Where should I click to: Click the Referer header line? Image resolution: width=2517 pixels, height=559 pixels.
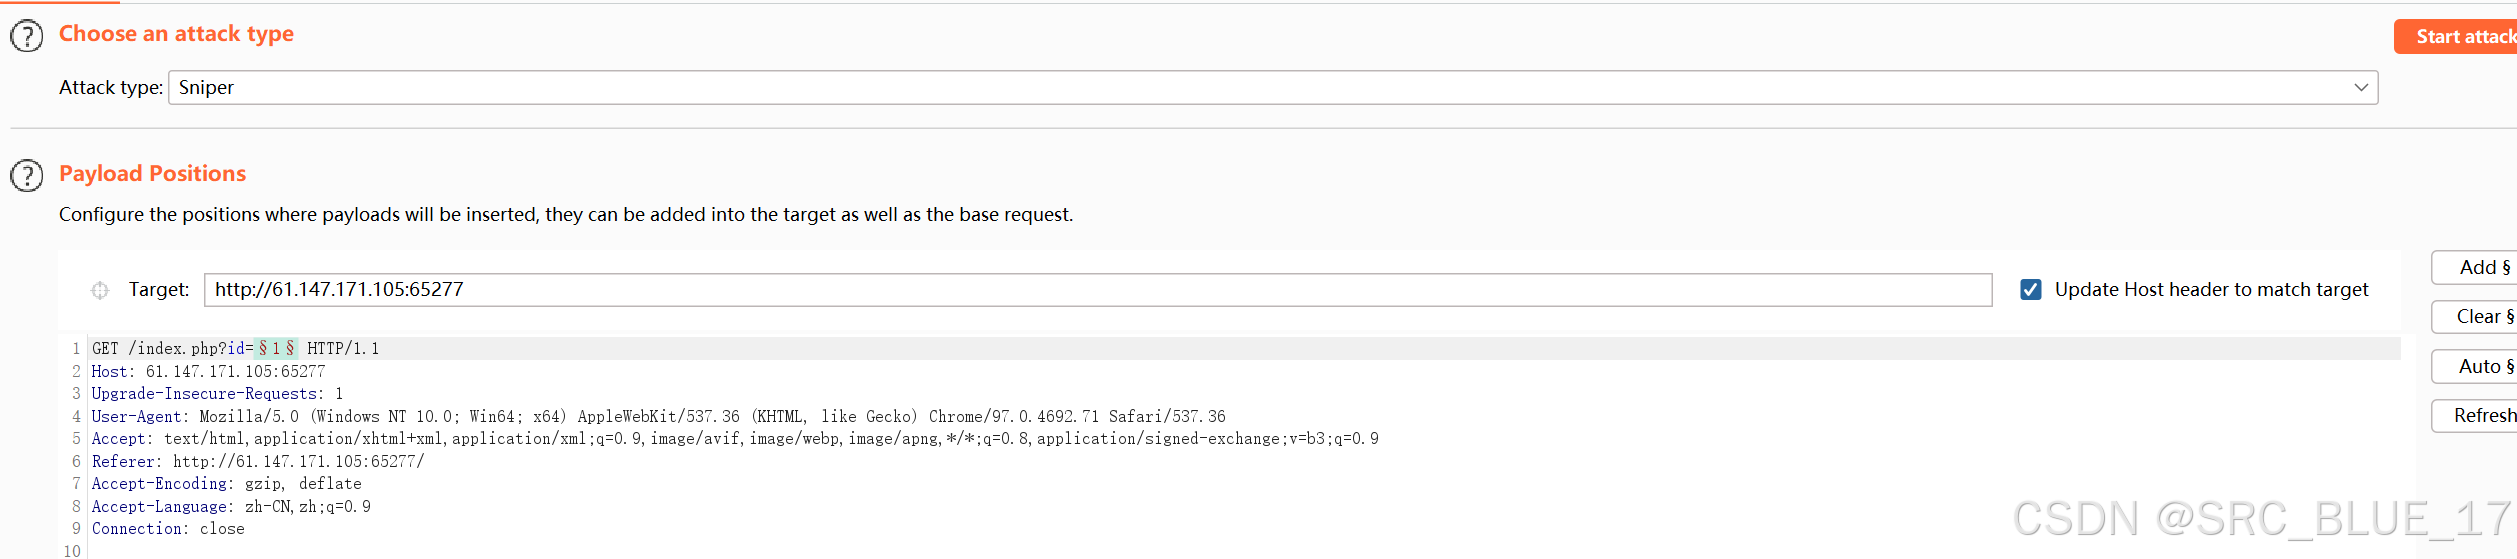pyautogui.click(x=258, y=461)
